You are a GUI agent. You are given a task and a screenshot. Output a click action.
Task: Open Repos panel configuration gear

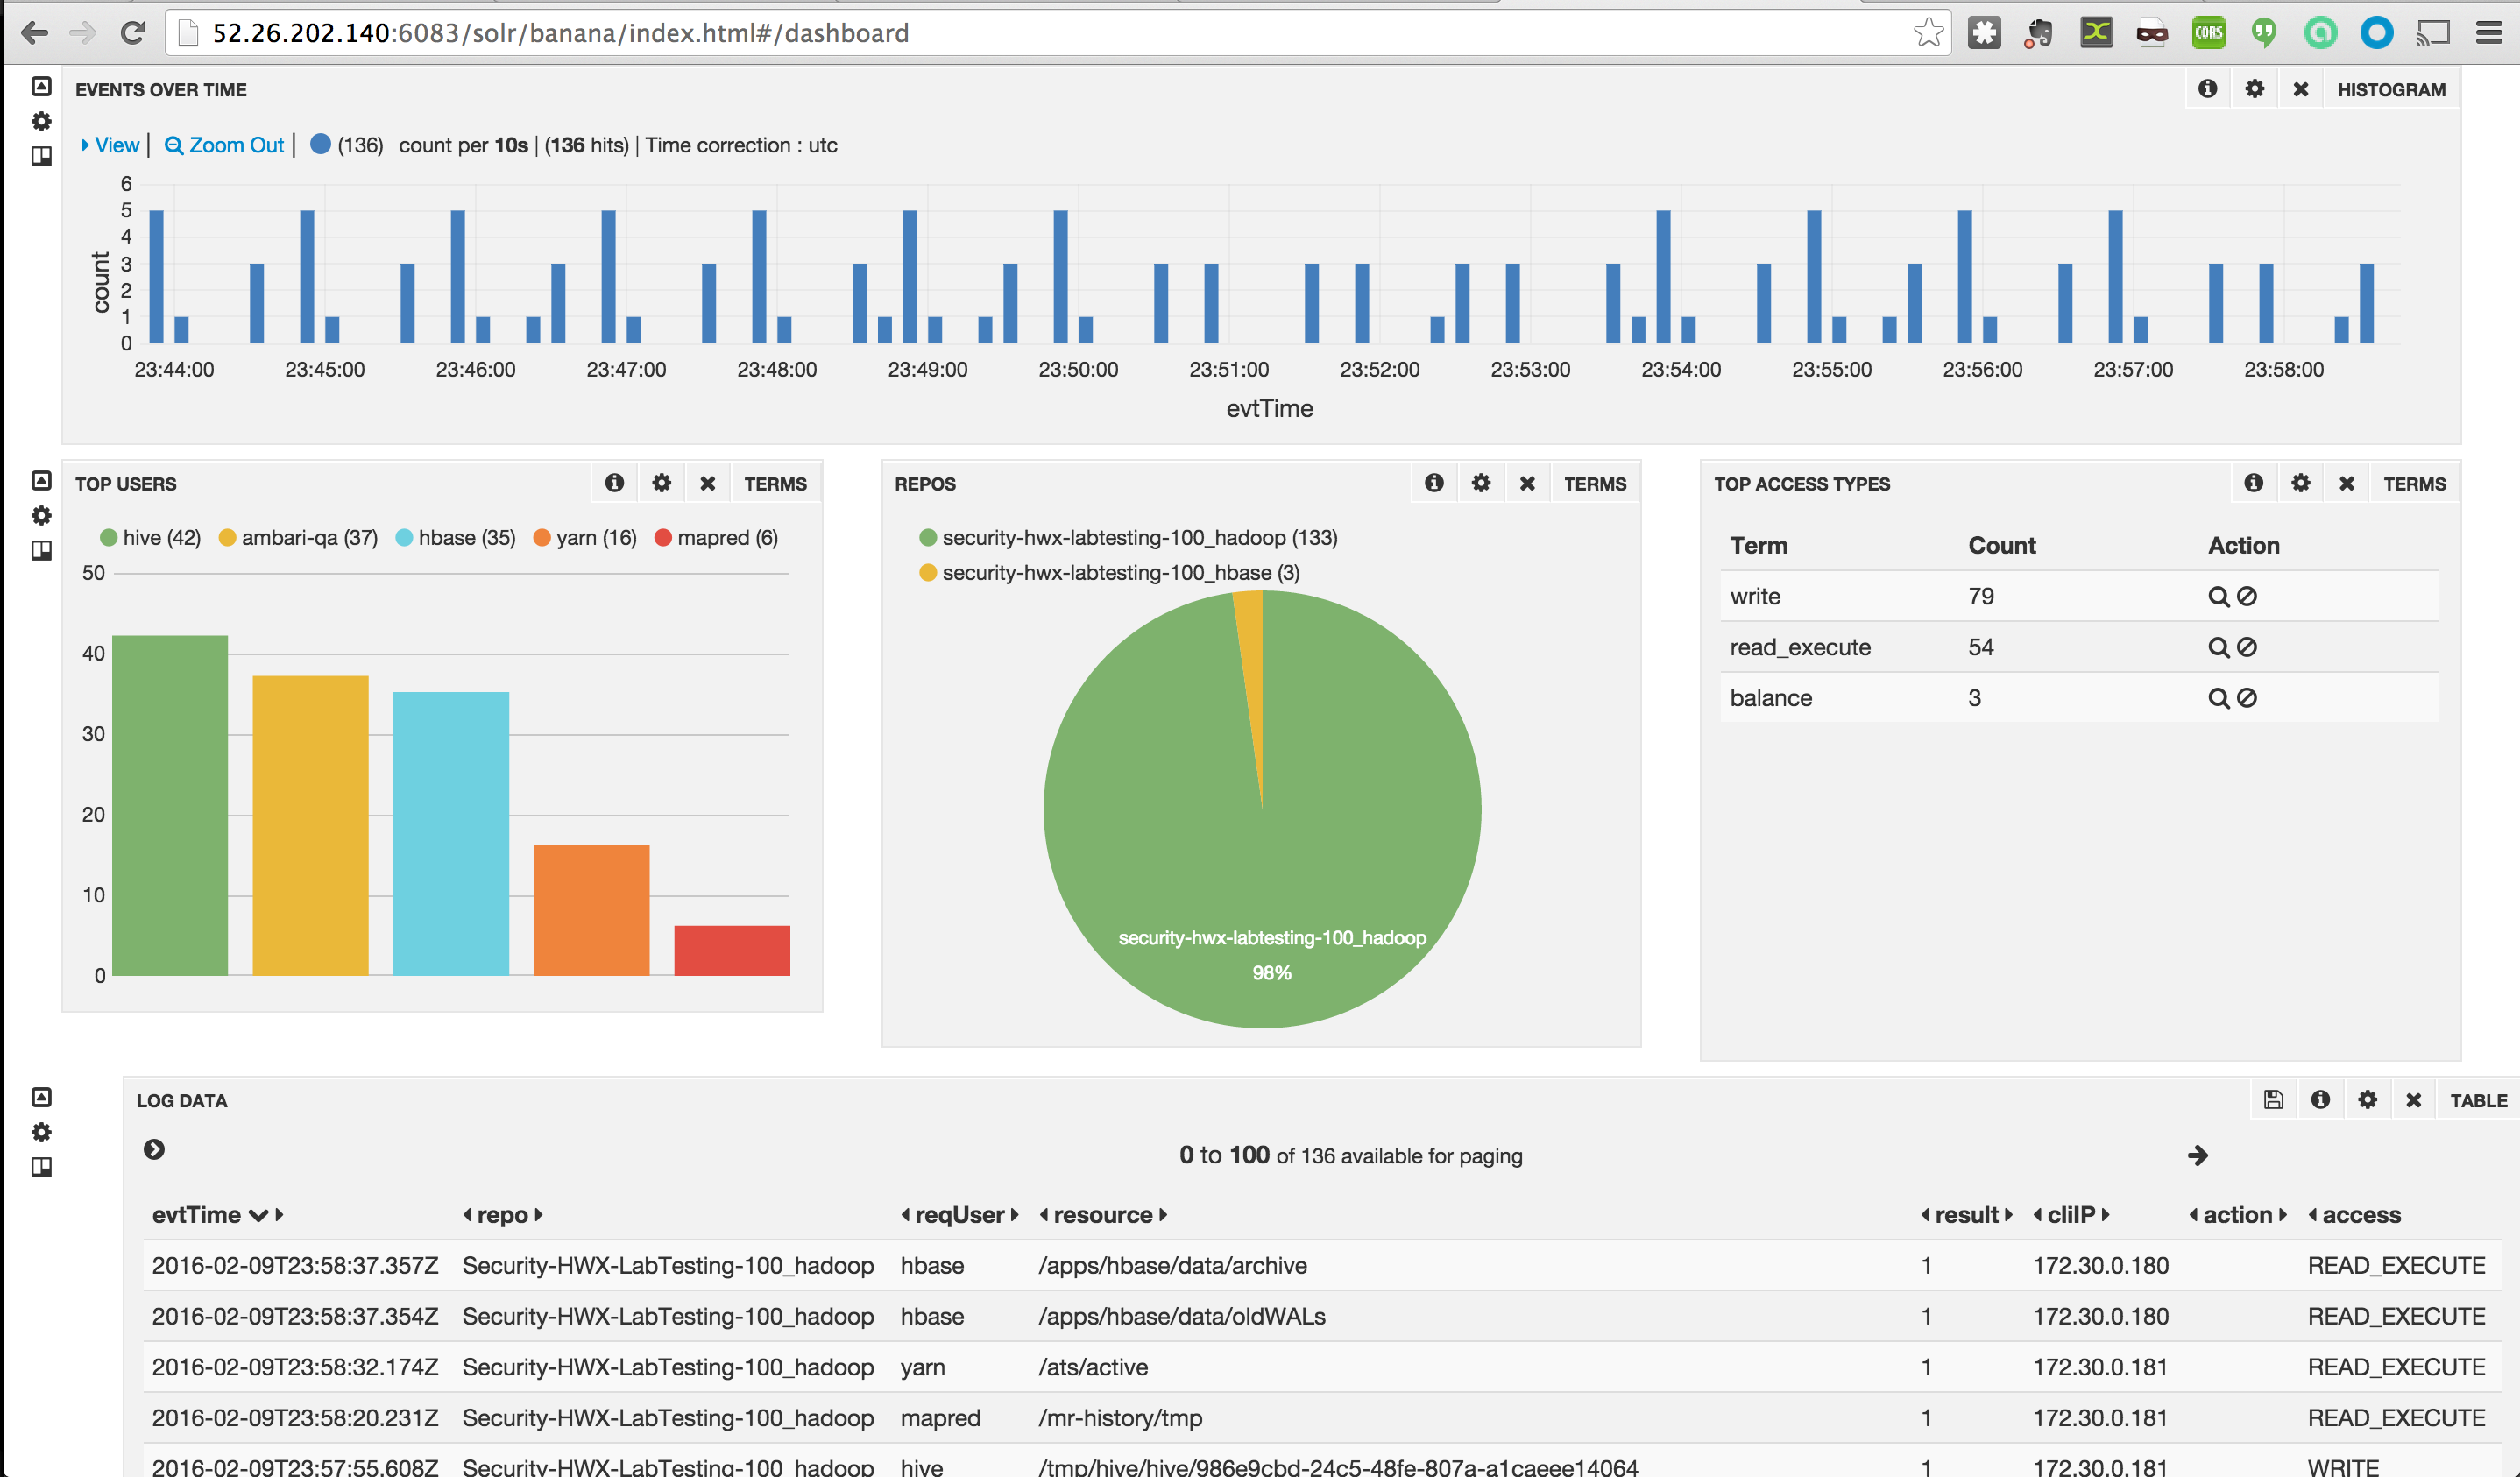coord(1480,483)
